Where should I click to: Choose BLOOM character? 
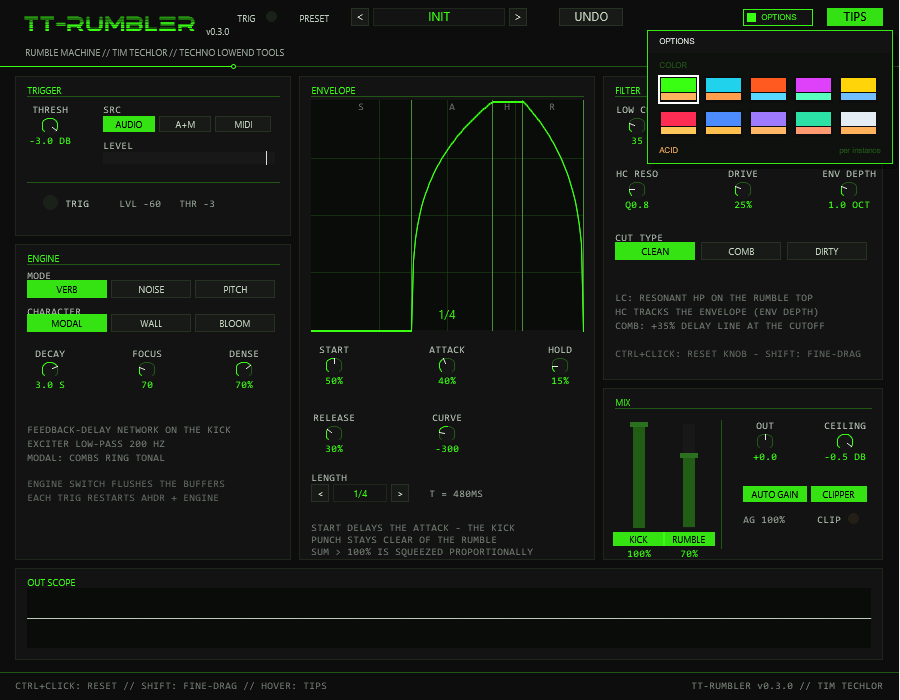[x=235, y=323]
